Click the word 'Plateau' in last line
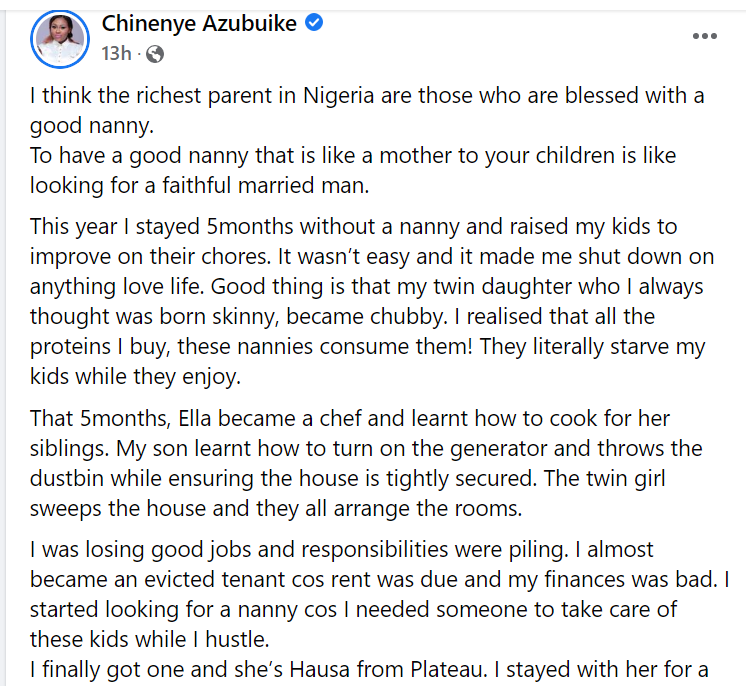This screenshot has height=686, width=746. click(x=446, y=670)
